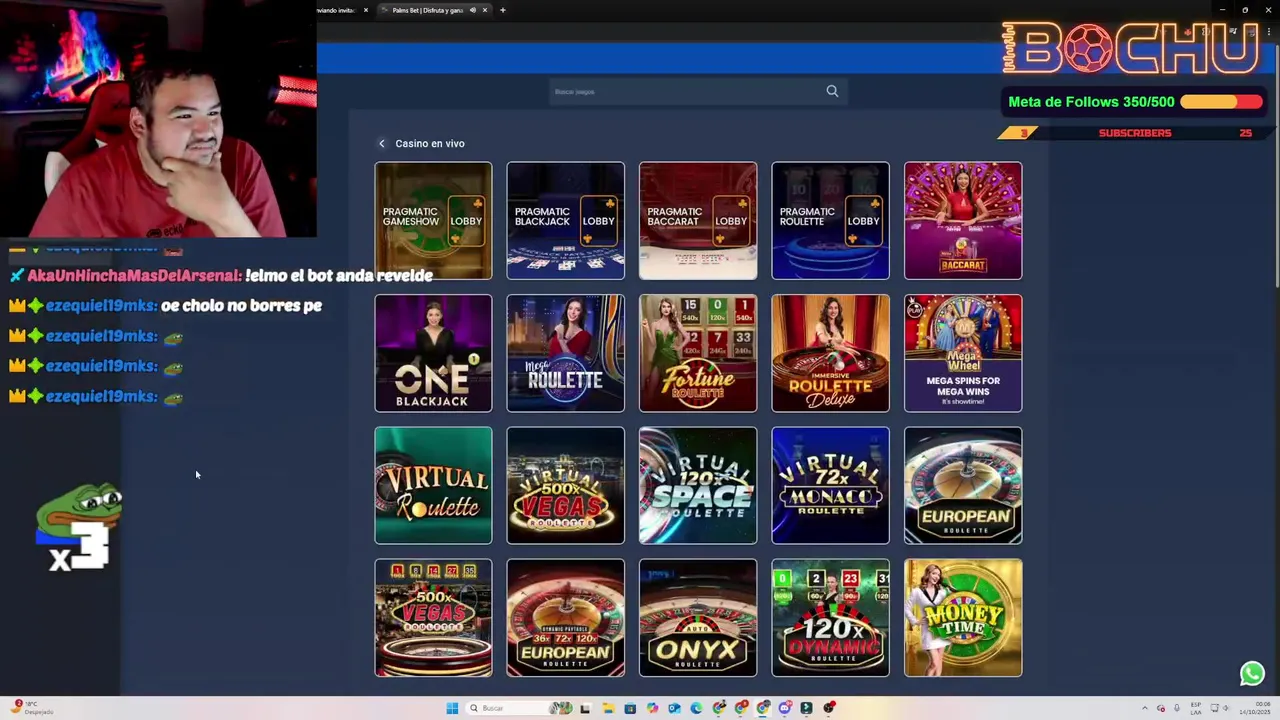Click the Windows taskbar Buscar search box
Screen dimensions: 1280x720
[520, 708]
